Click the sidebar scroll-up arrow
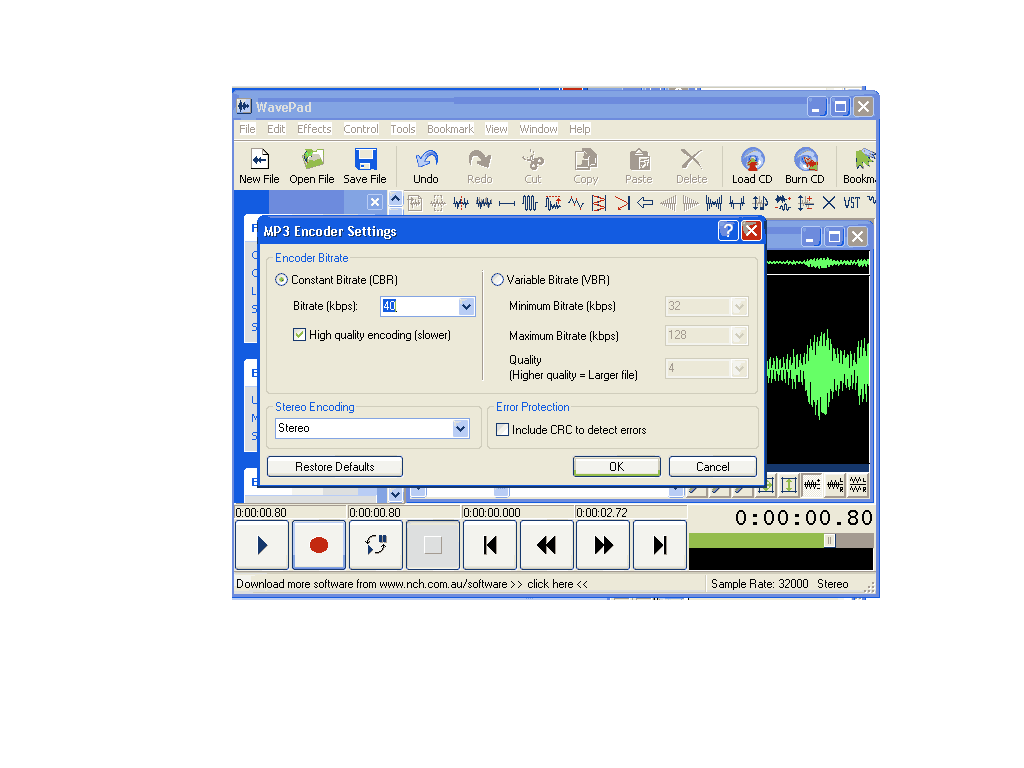Viewport: 1024px width, 768px height. coord(395,199)
